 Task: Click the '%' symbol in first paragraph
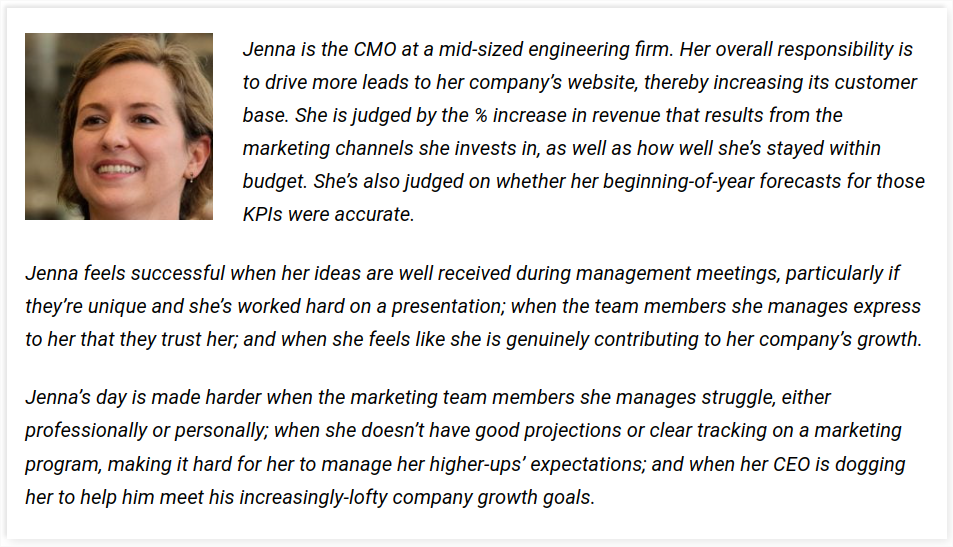pyautogui.click(x=481, y=115)
